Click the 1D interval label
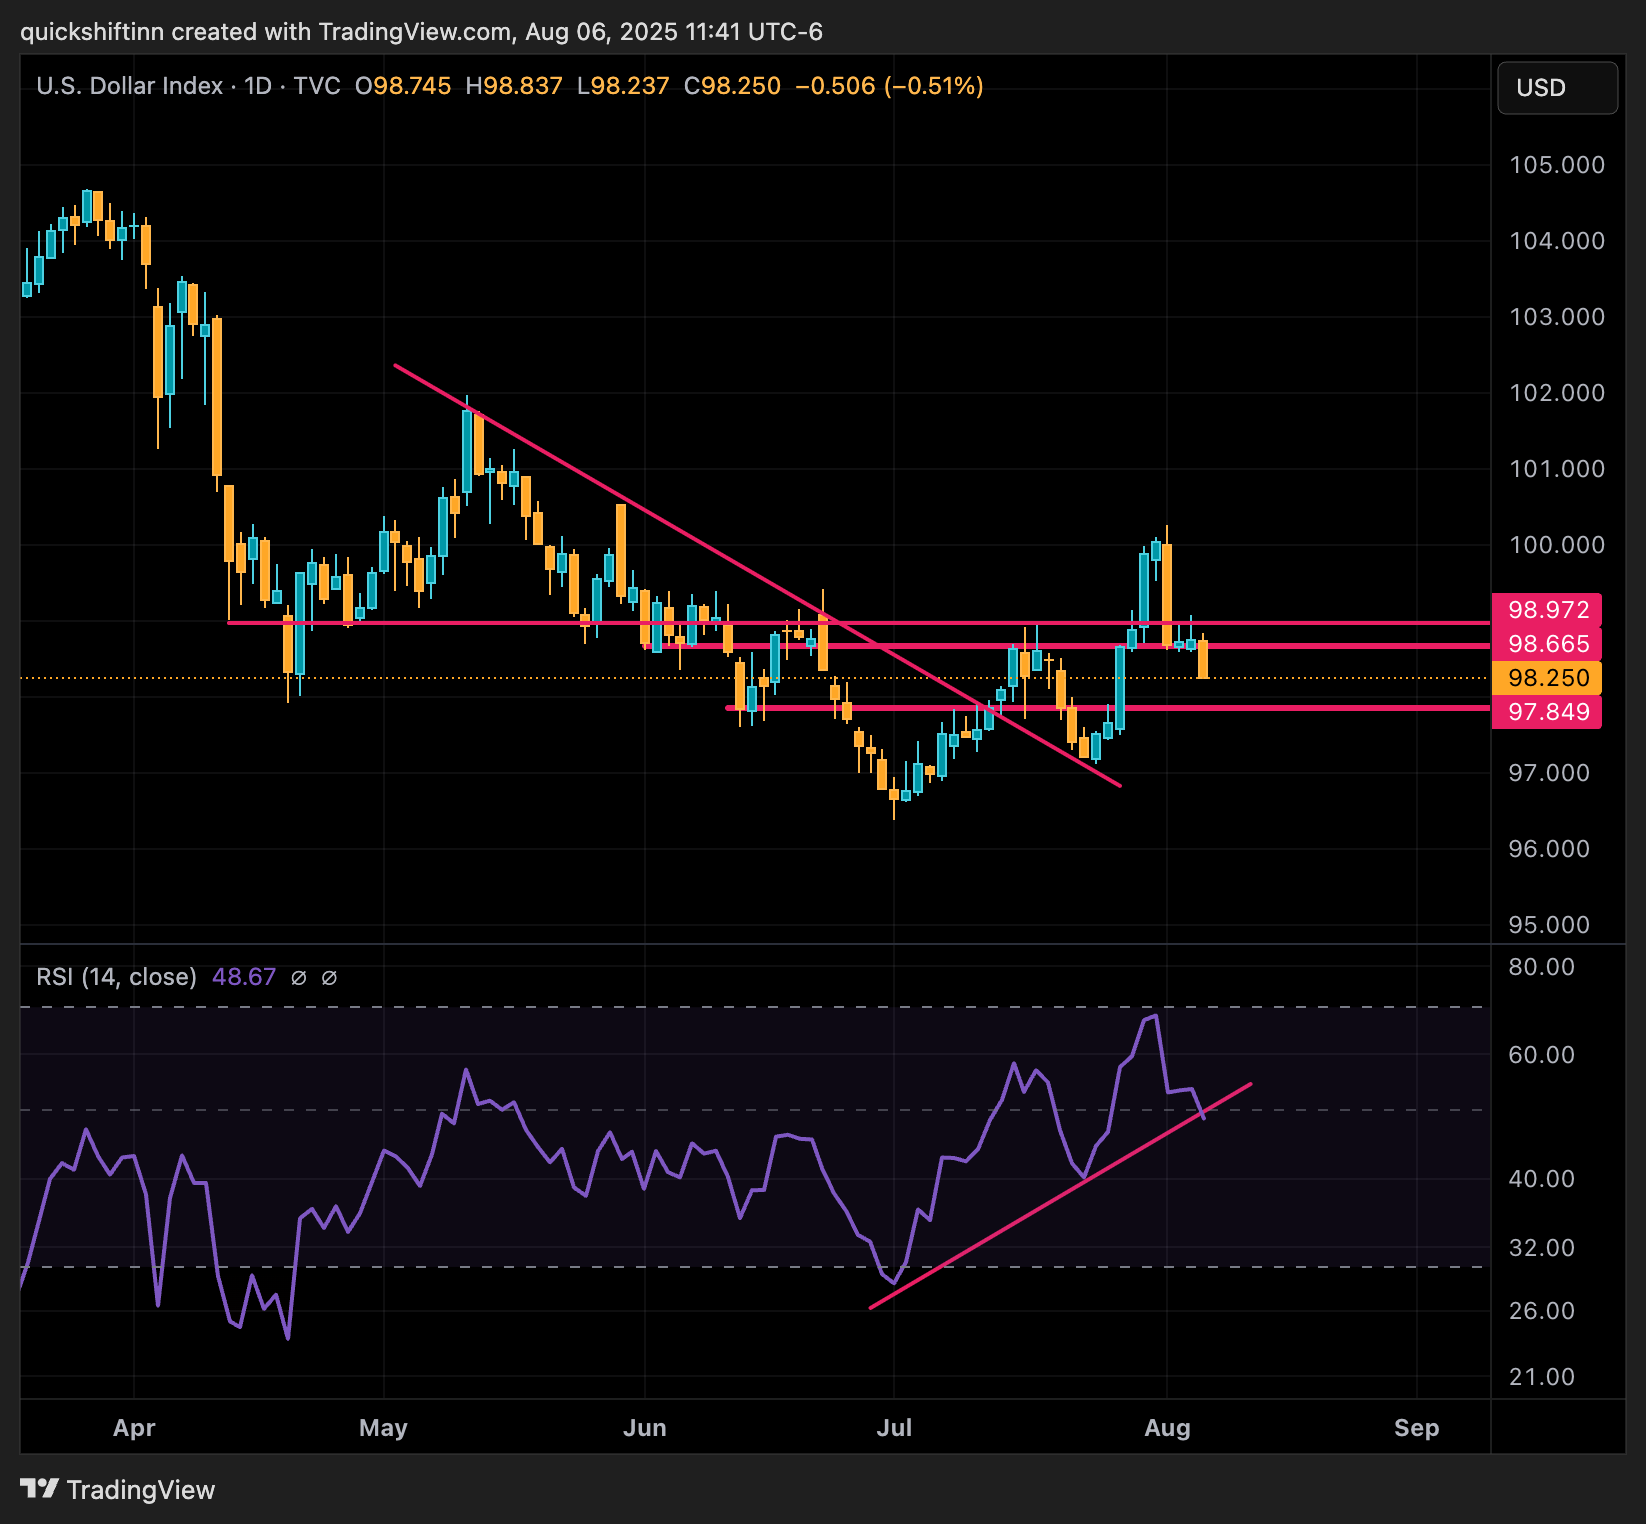 point(258,86)
